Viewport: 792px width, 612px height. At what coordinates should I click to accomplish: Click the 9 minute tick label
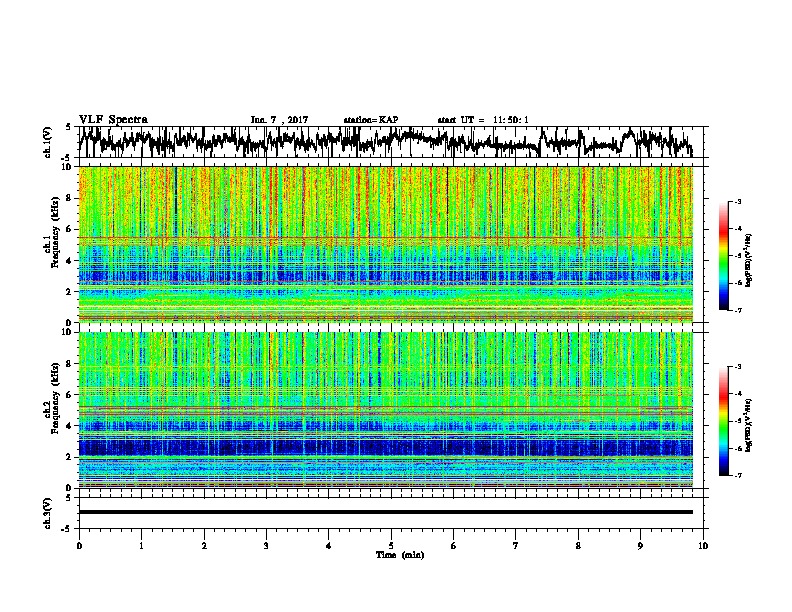tap(640, 545)
